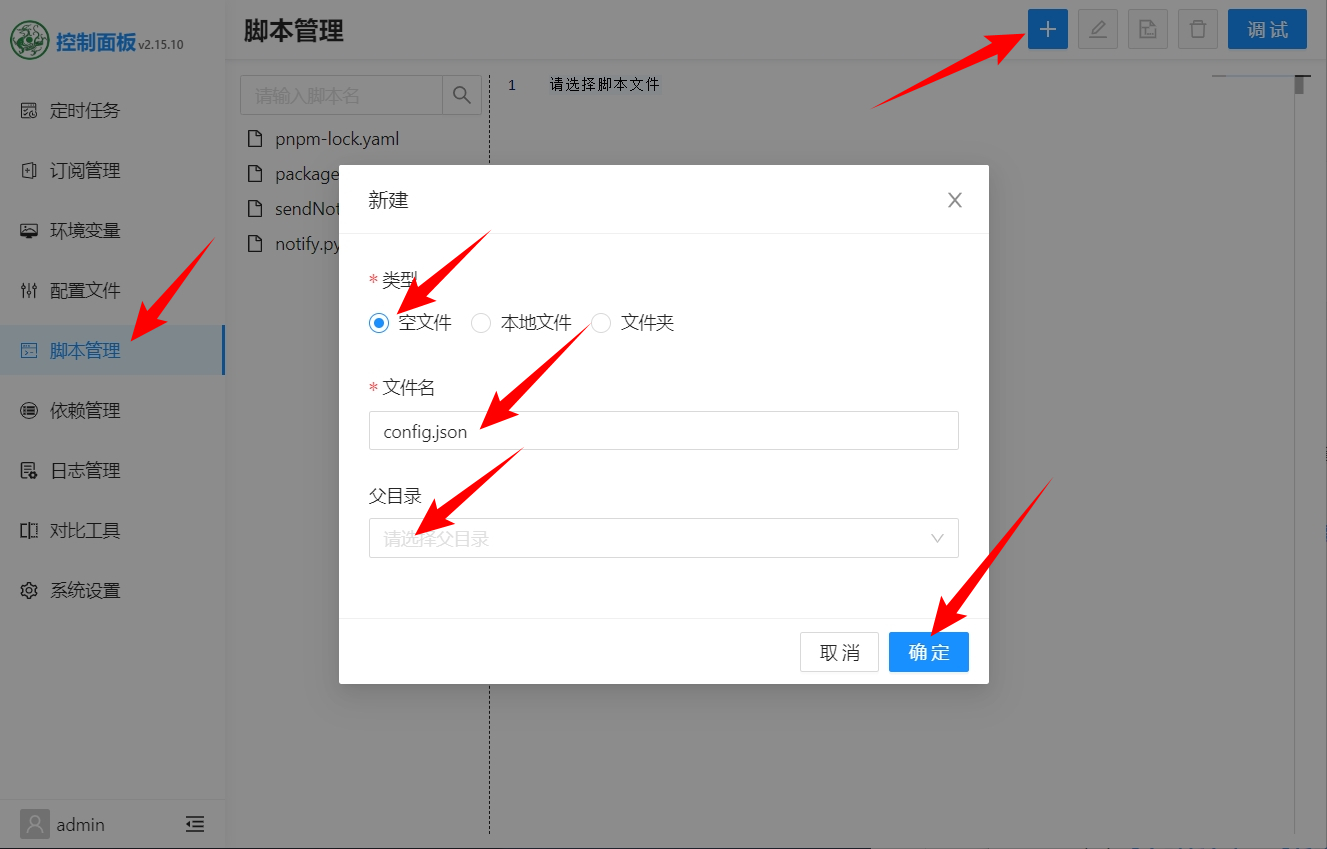Confirm creation with the 确定 button

928,651
